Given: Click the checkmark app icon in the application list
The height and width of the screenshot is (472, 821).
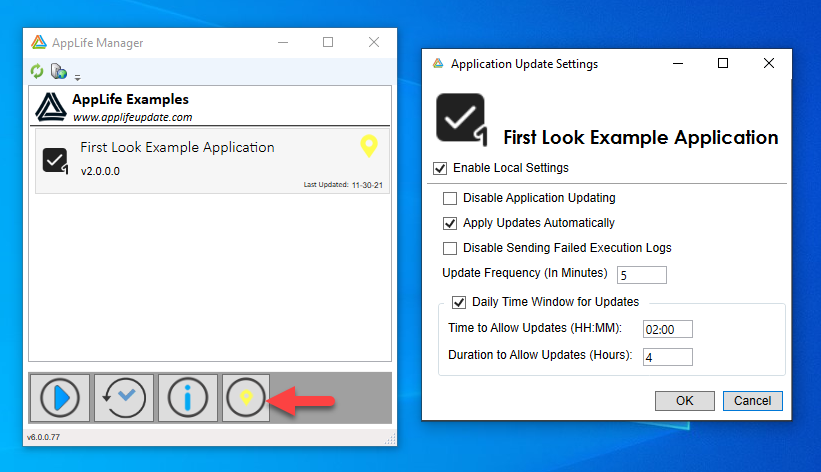Looking at the screenshot, I should pos(56,161).
